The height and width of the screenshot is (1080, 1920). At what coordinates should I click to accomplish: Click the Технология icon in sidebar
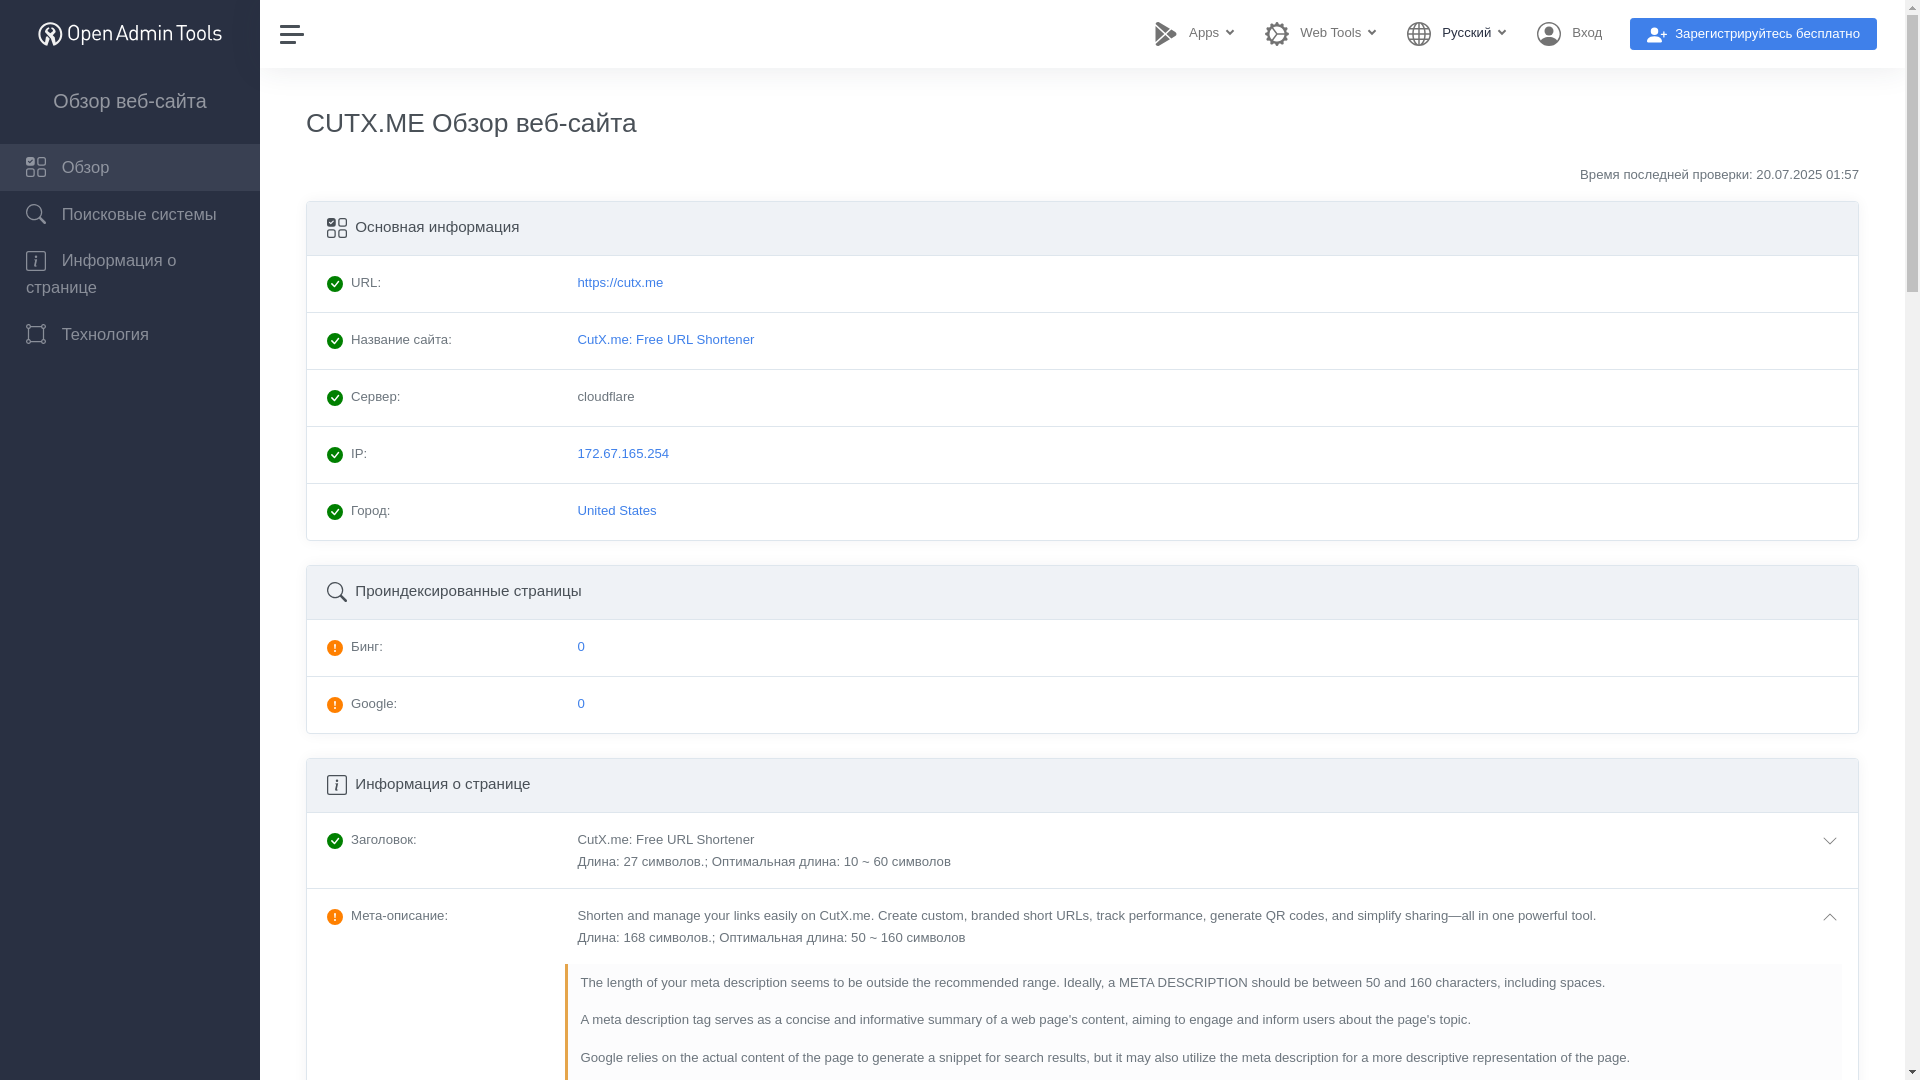(x=36, y=334)
